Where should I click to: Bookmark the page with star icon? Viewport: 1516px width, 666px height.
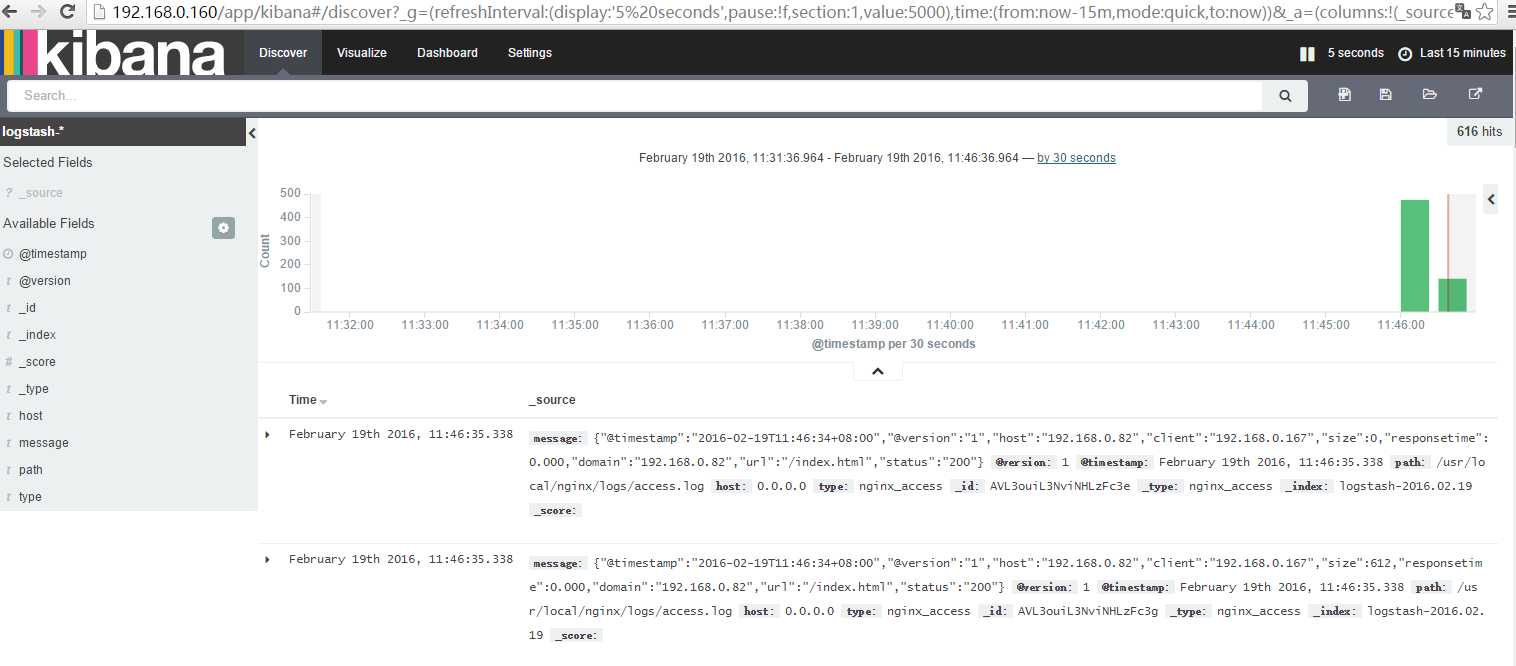1484,12
